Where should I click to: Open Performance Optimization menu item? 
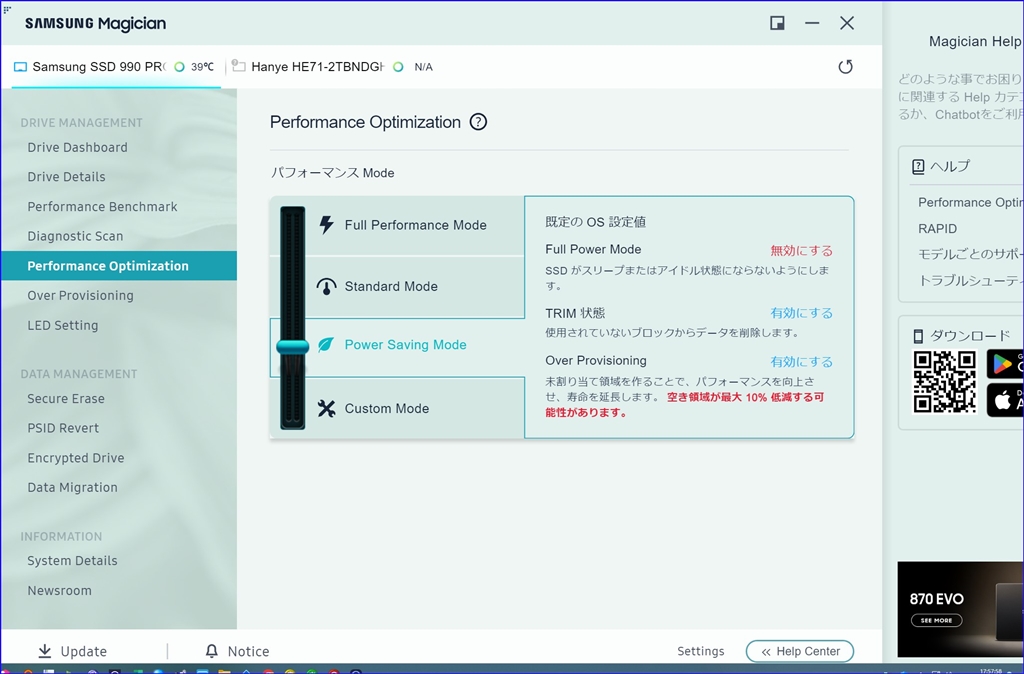[118, 266]
